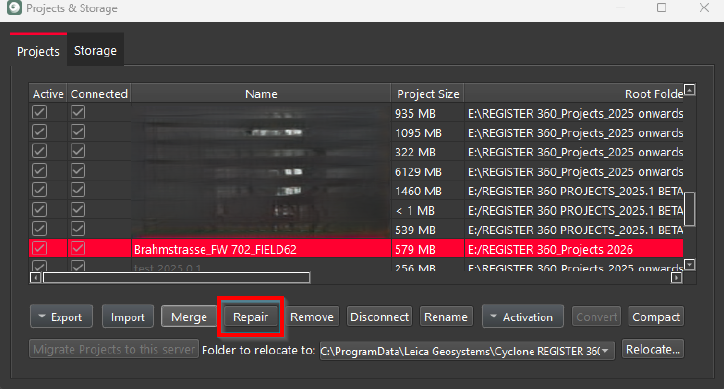
Task: Select the 1460 MB project size cell
Action: click(428, 191)
